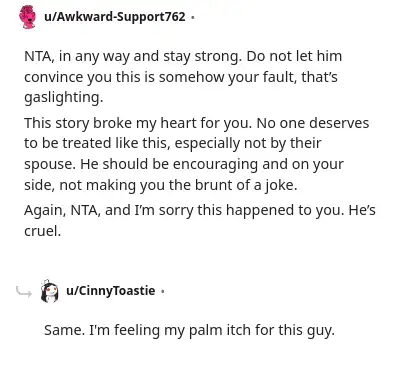Screen dimensions: 400x366
Task: Click the paragraph starting "NTA, in any way"
Action: pyautogui.click(x=183, y=77)
